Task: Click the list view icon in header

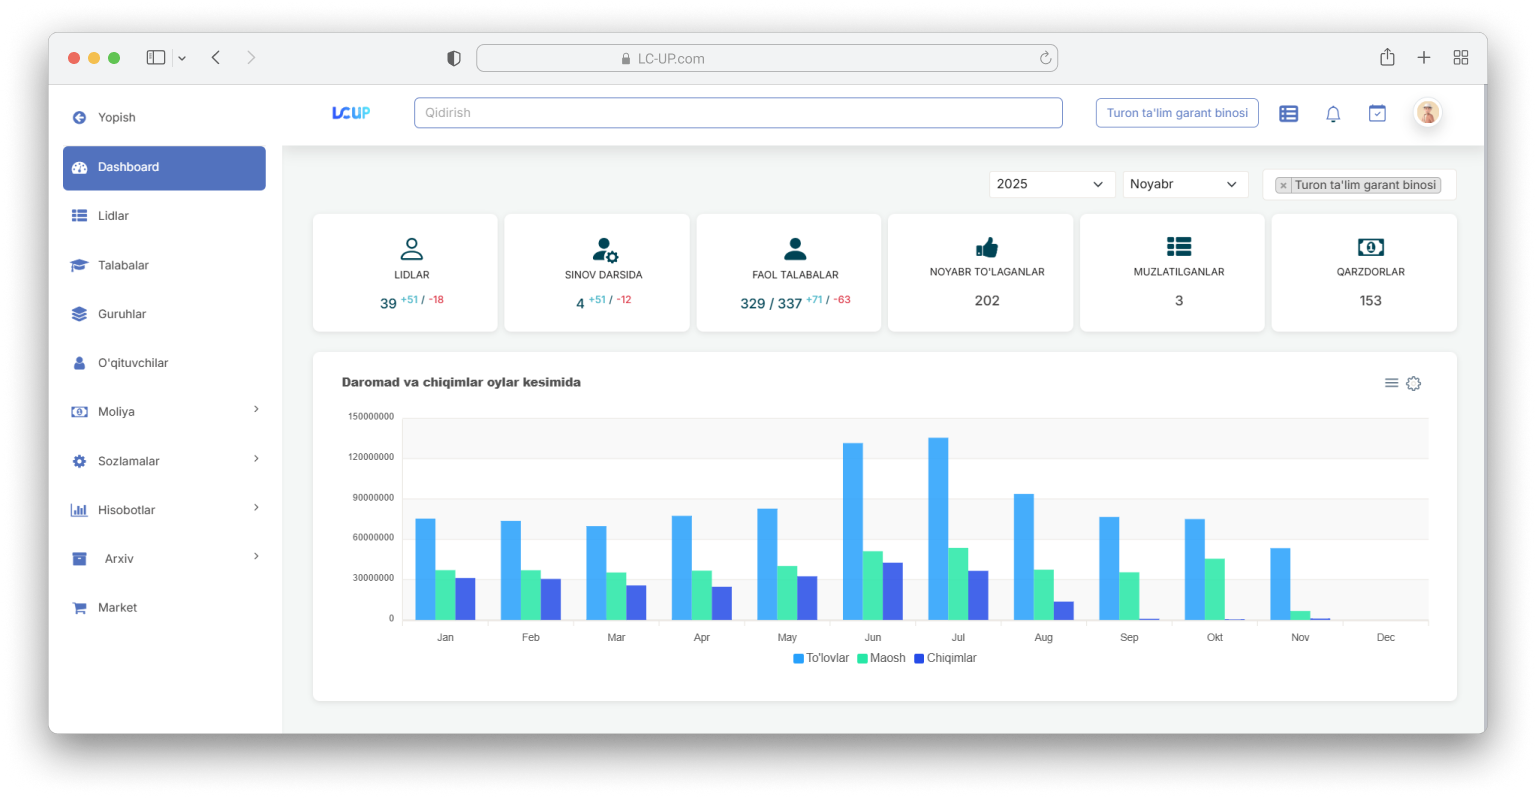Action: (1289, 114)
